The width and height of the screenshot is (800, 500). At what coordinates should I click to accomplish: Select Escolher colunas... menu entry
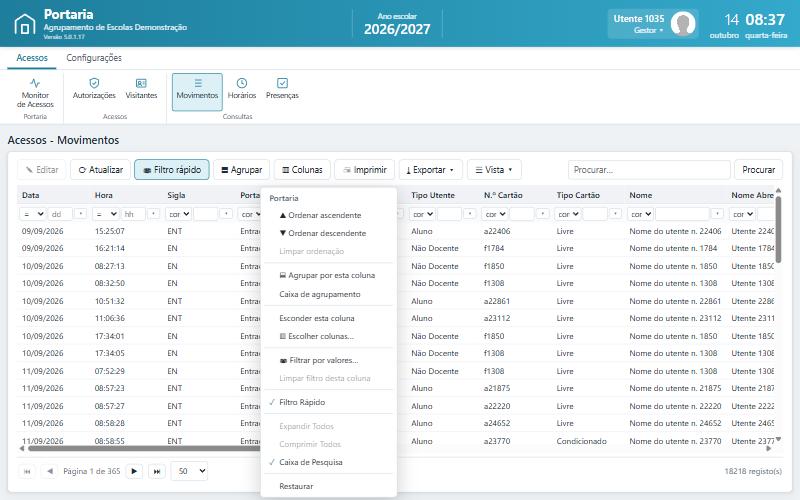point(329,336)
